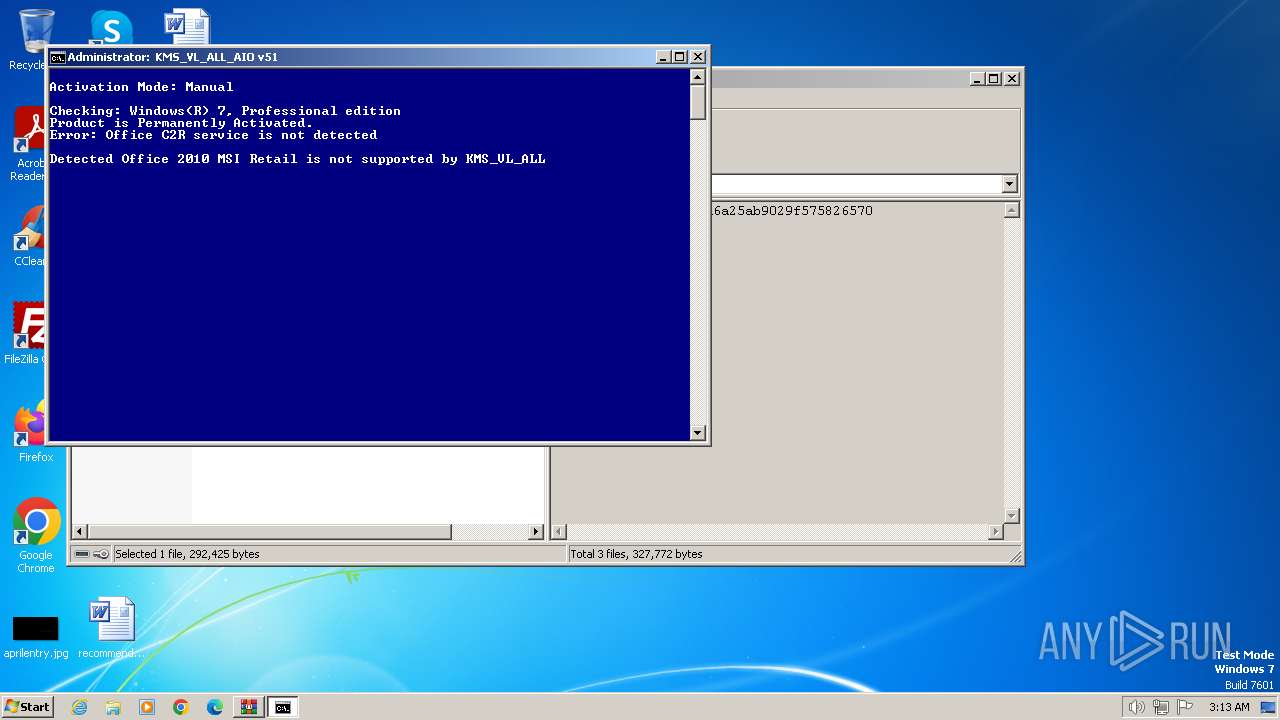Launch Chrome from the taskbar
Viewport: 1280px width, 720px height.
point(181,707)
